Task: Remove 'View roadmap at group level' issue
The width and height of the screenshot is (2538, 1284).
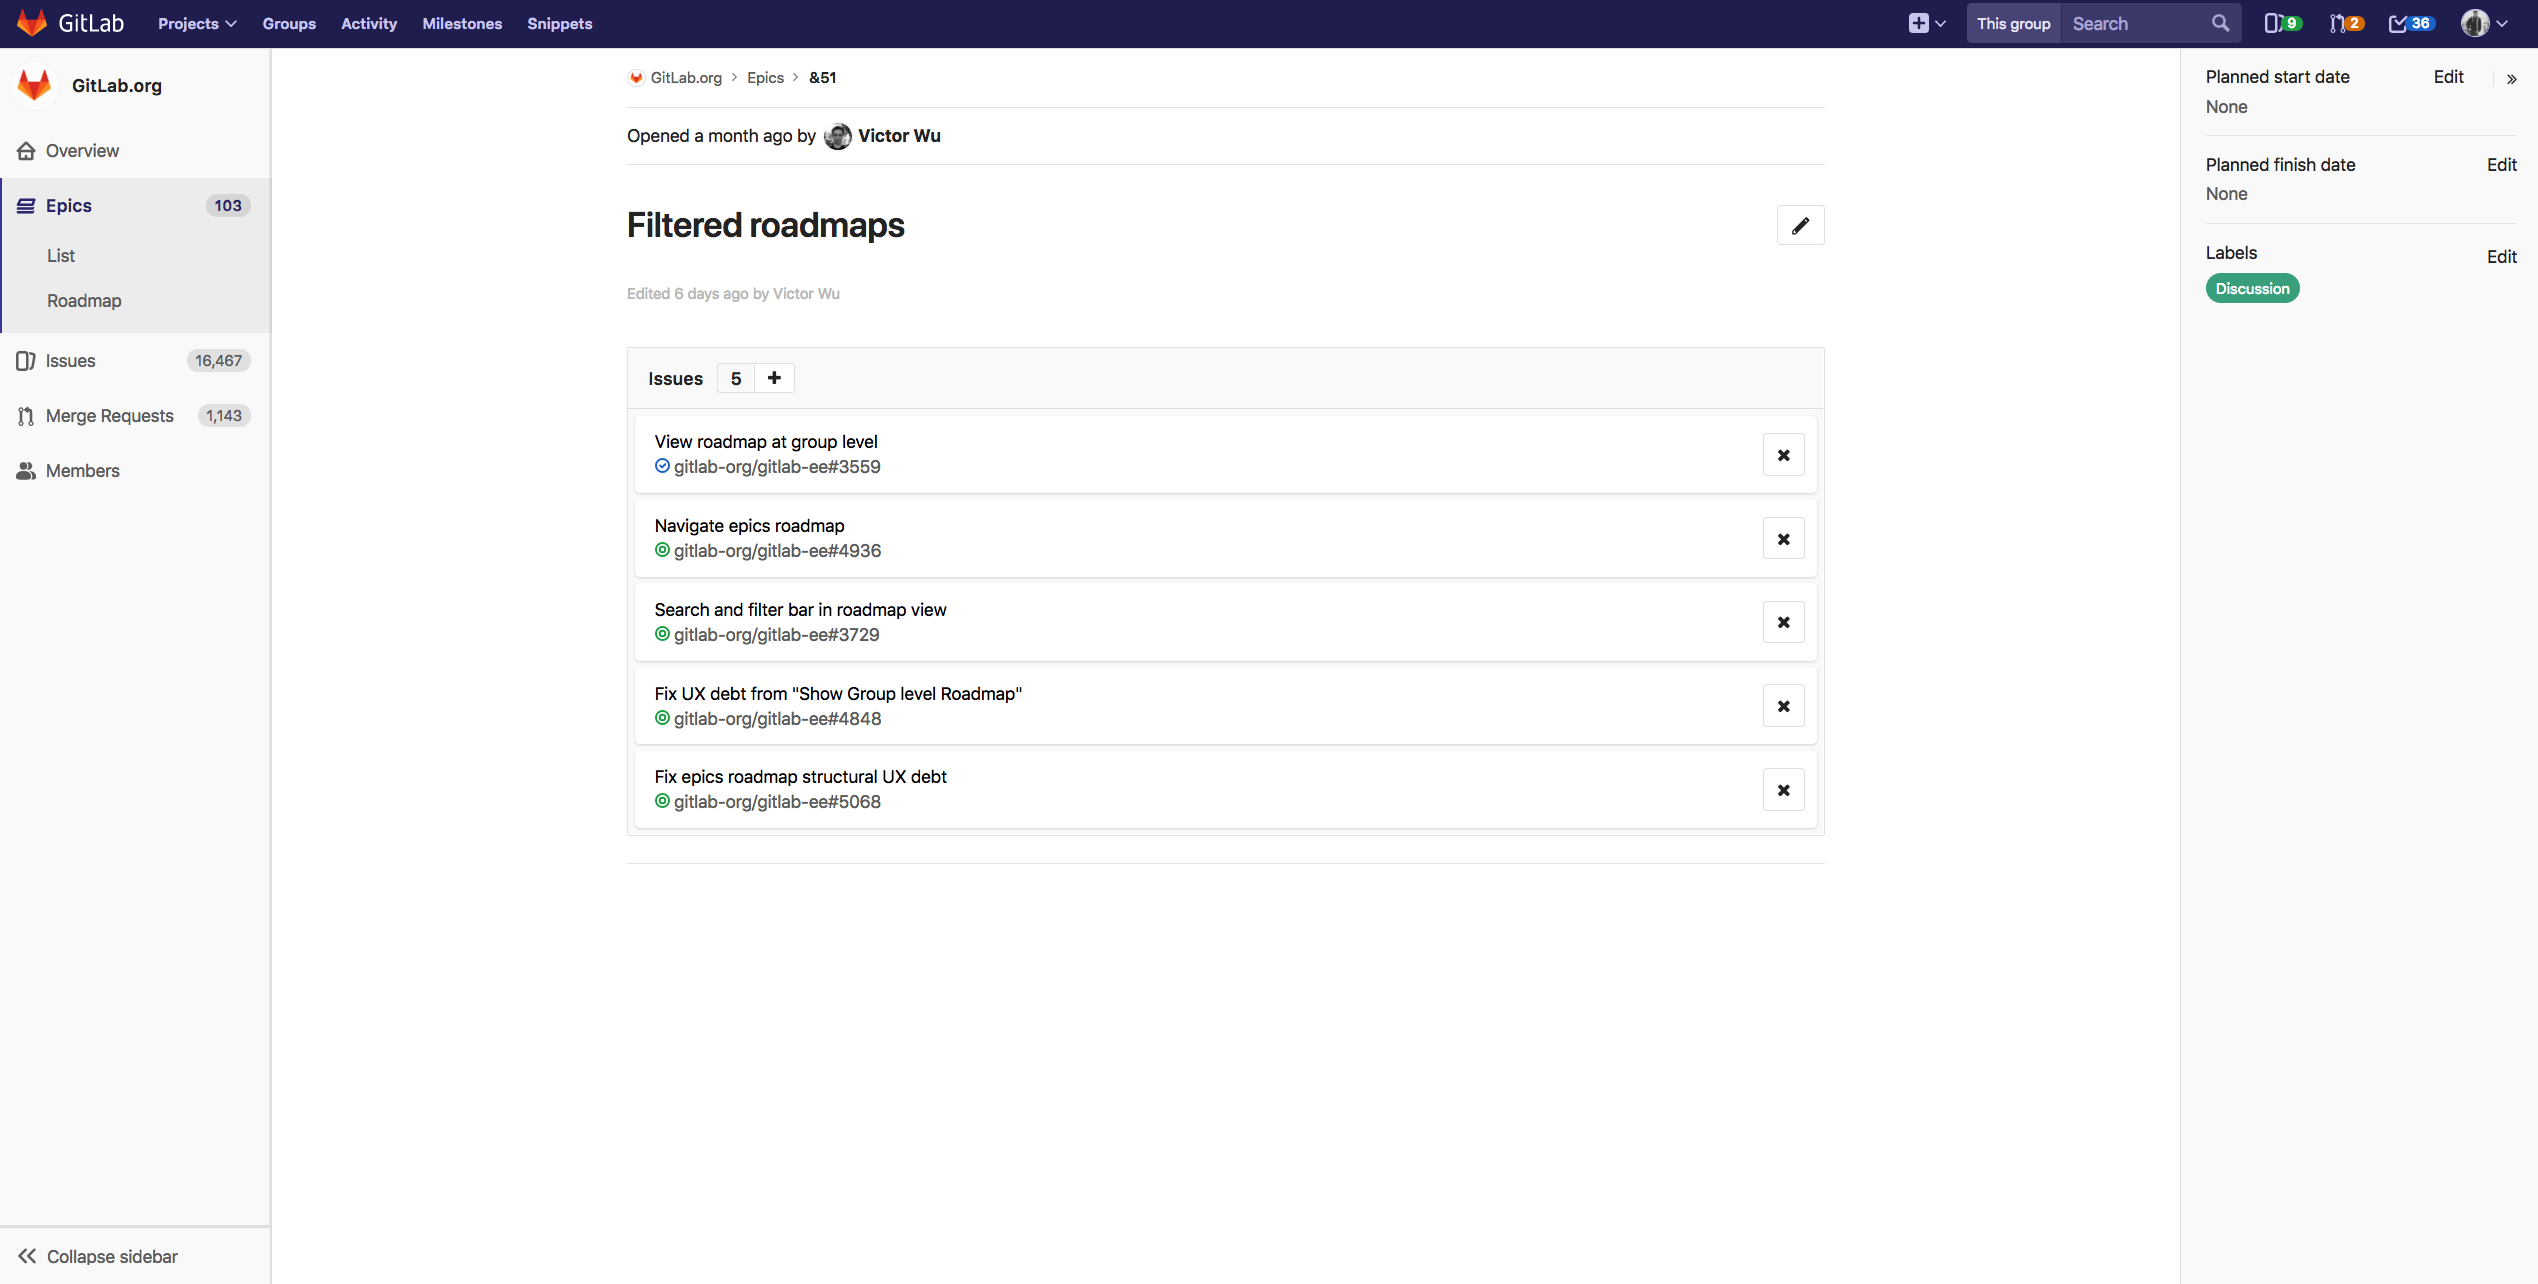Action: 1783,456
